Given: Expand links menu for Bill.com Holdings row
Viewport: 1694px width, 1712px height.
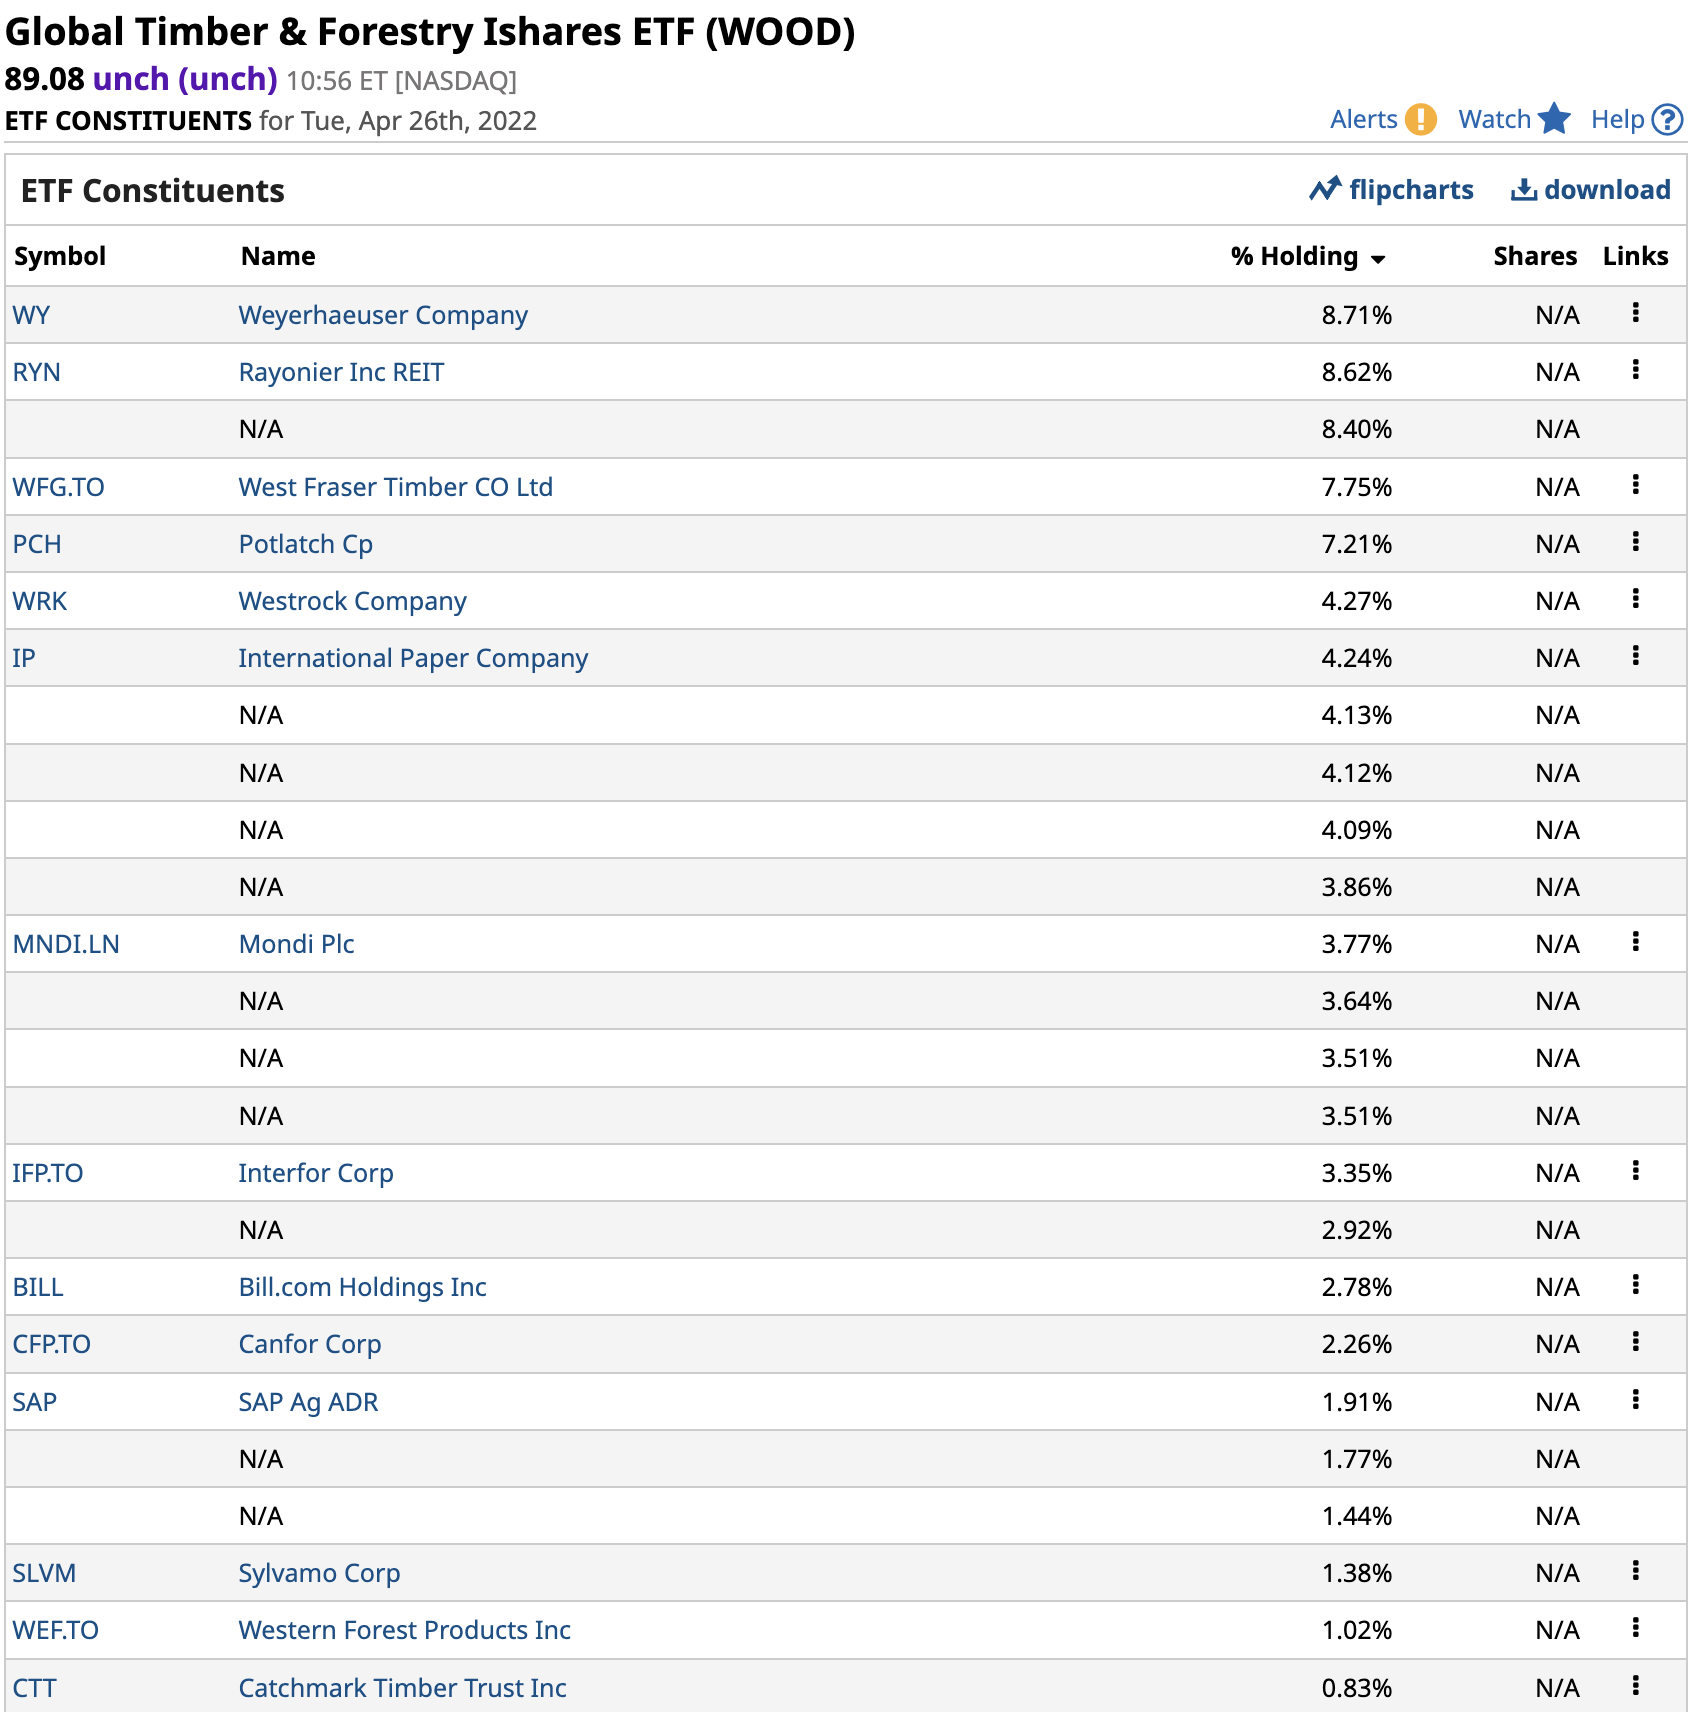Looking at the screenshot, I should (1635, 1285).
